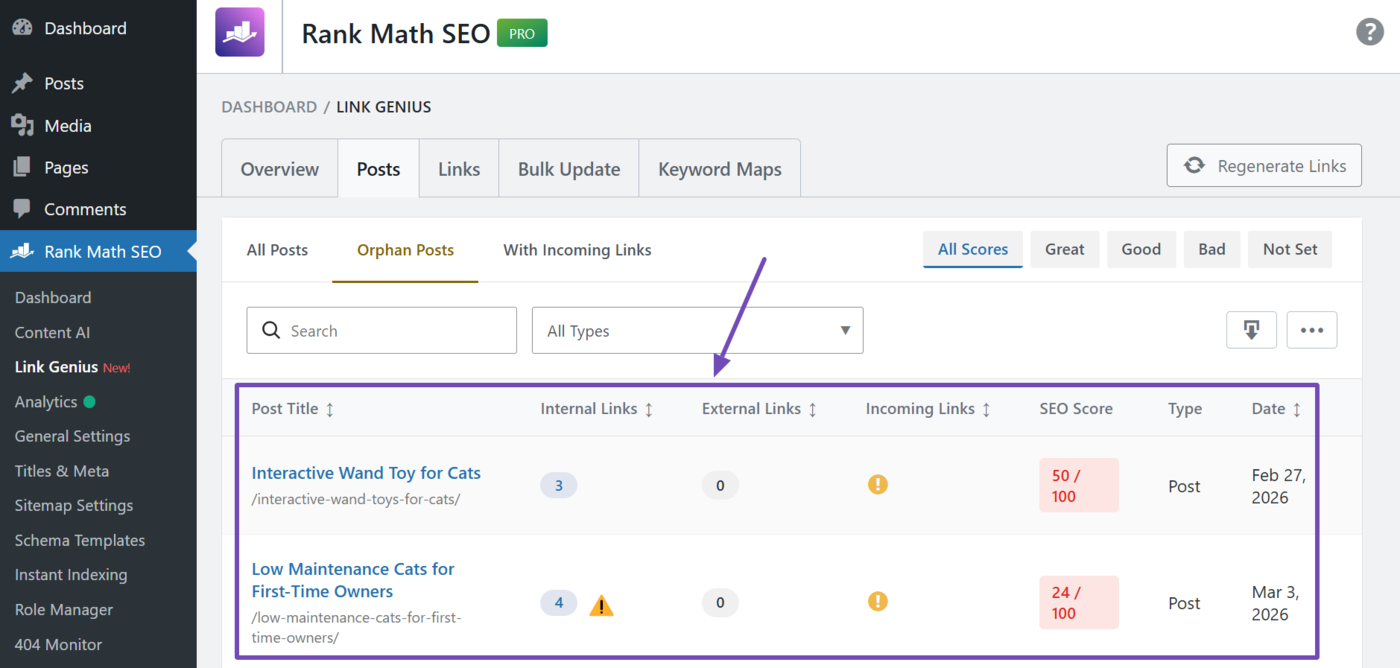Click the Rank Math logo icon
The image size is (1400, 668).
point(240,32)
